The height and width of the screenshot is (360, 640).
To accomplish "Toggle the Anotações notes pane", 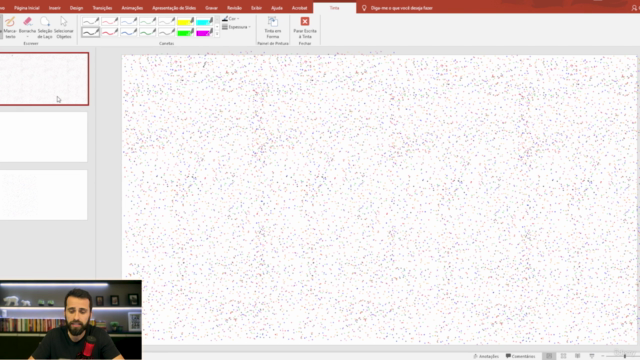I will pos(486,356).
